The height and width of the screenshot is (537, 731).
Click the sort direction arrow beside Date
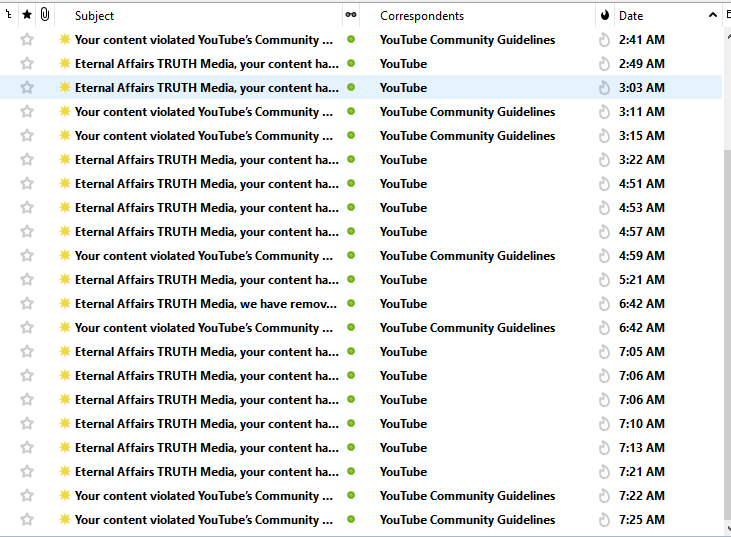(712, 15)
